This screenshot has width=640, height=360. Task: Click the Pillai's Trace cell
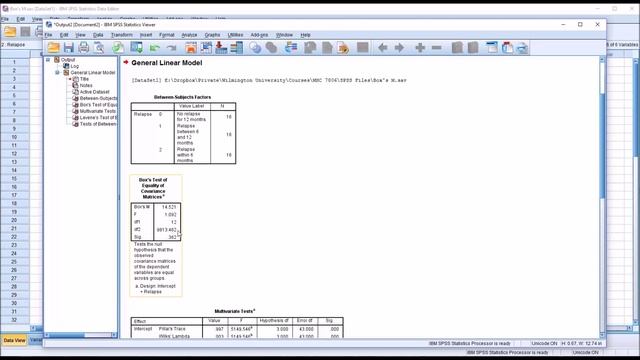point(172,329)
